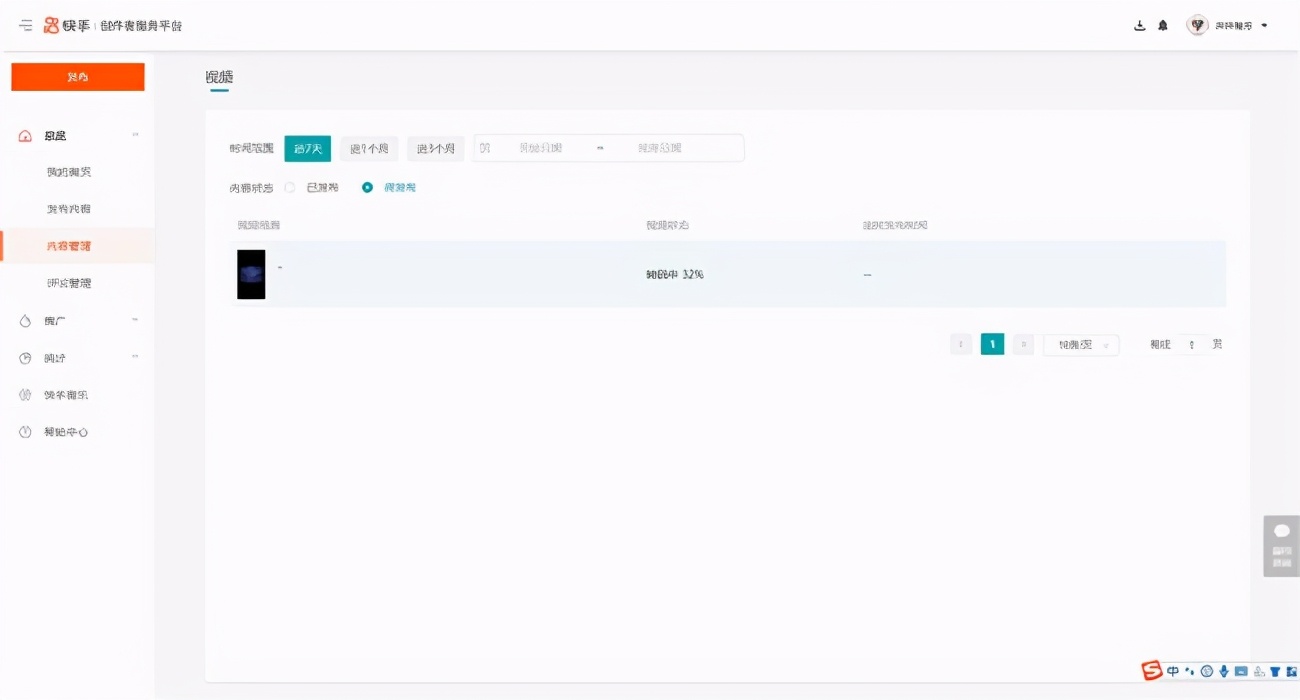Click the teal page "1" button
The height and width of the screenshot is (700, 1300).
coord(992,344)
